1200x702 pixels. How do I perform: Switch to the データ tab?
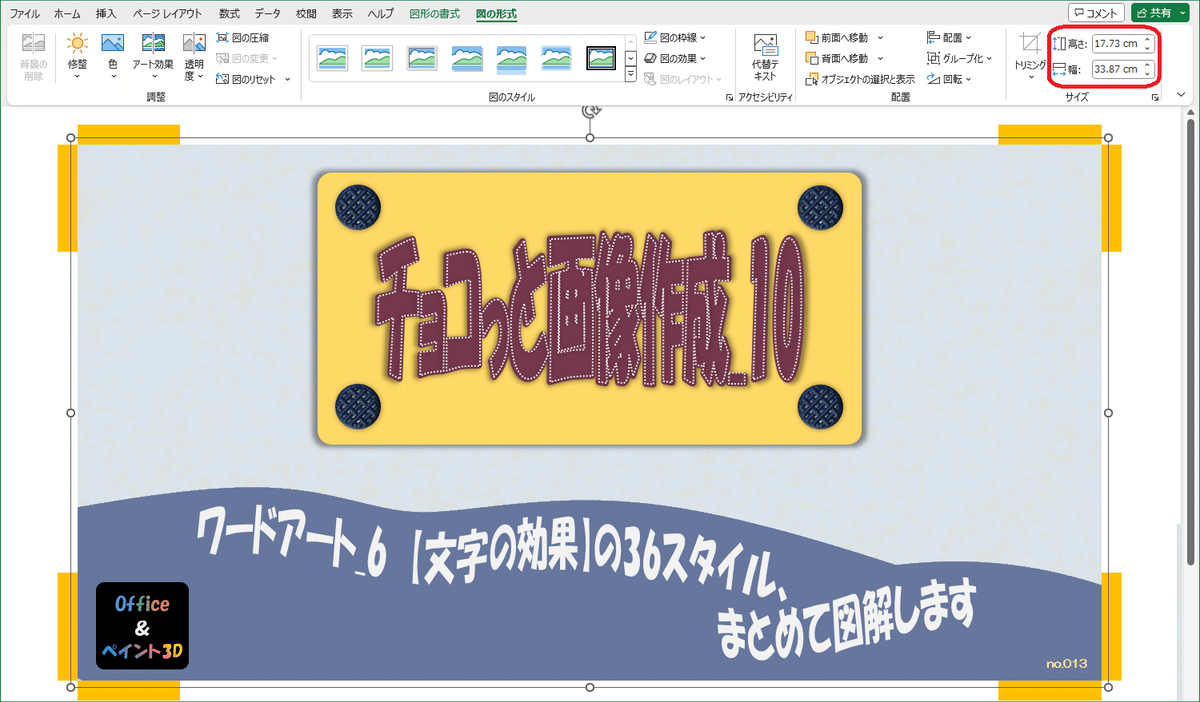tap(267, 14)
